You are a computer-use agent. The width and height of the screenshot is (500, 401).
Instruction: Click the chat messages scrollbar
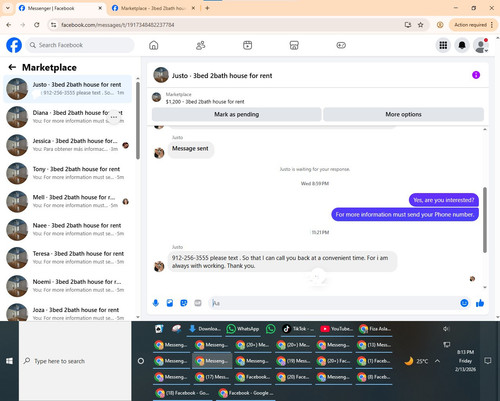click(x=485, y=220)
